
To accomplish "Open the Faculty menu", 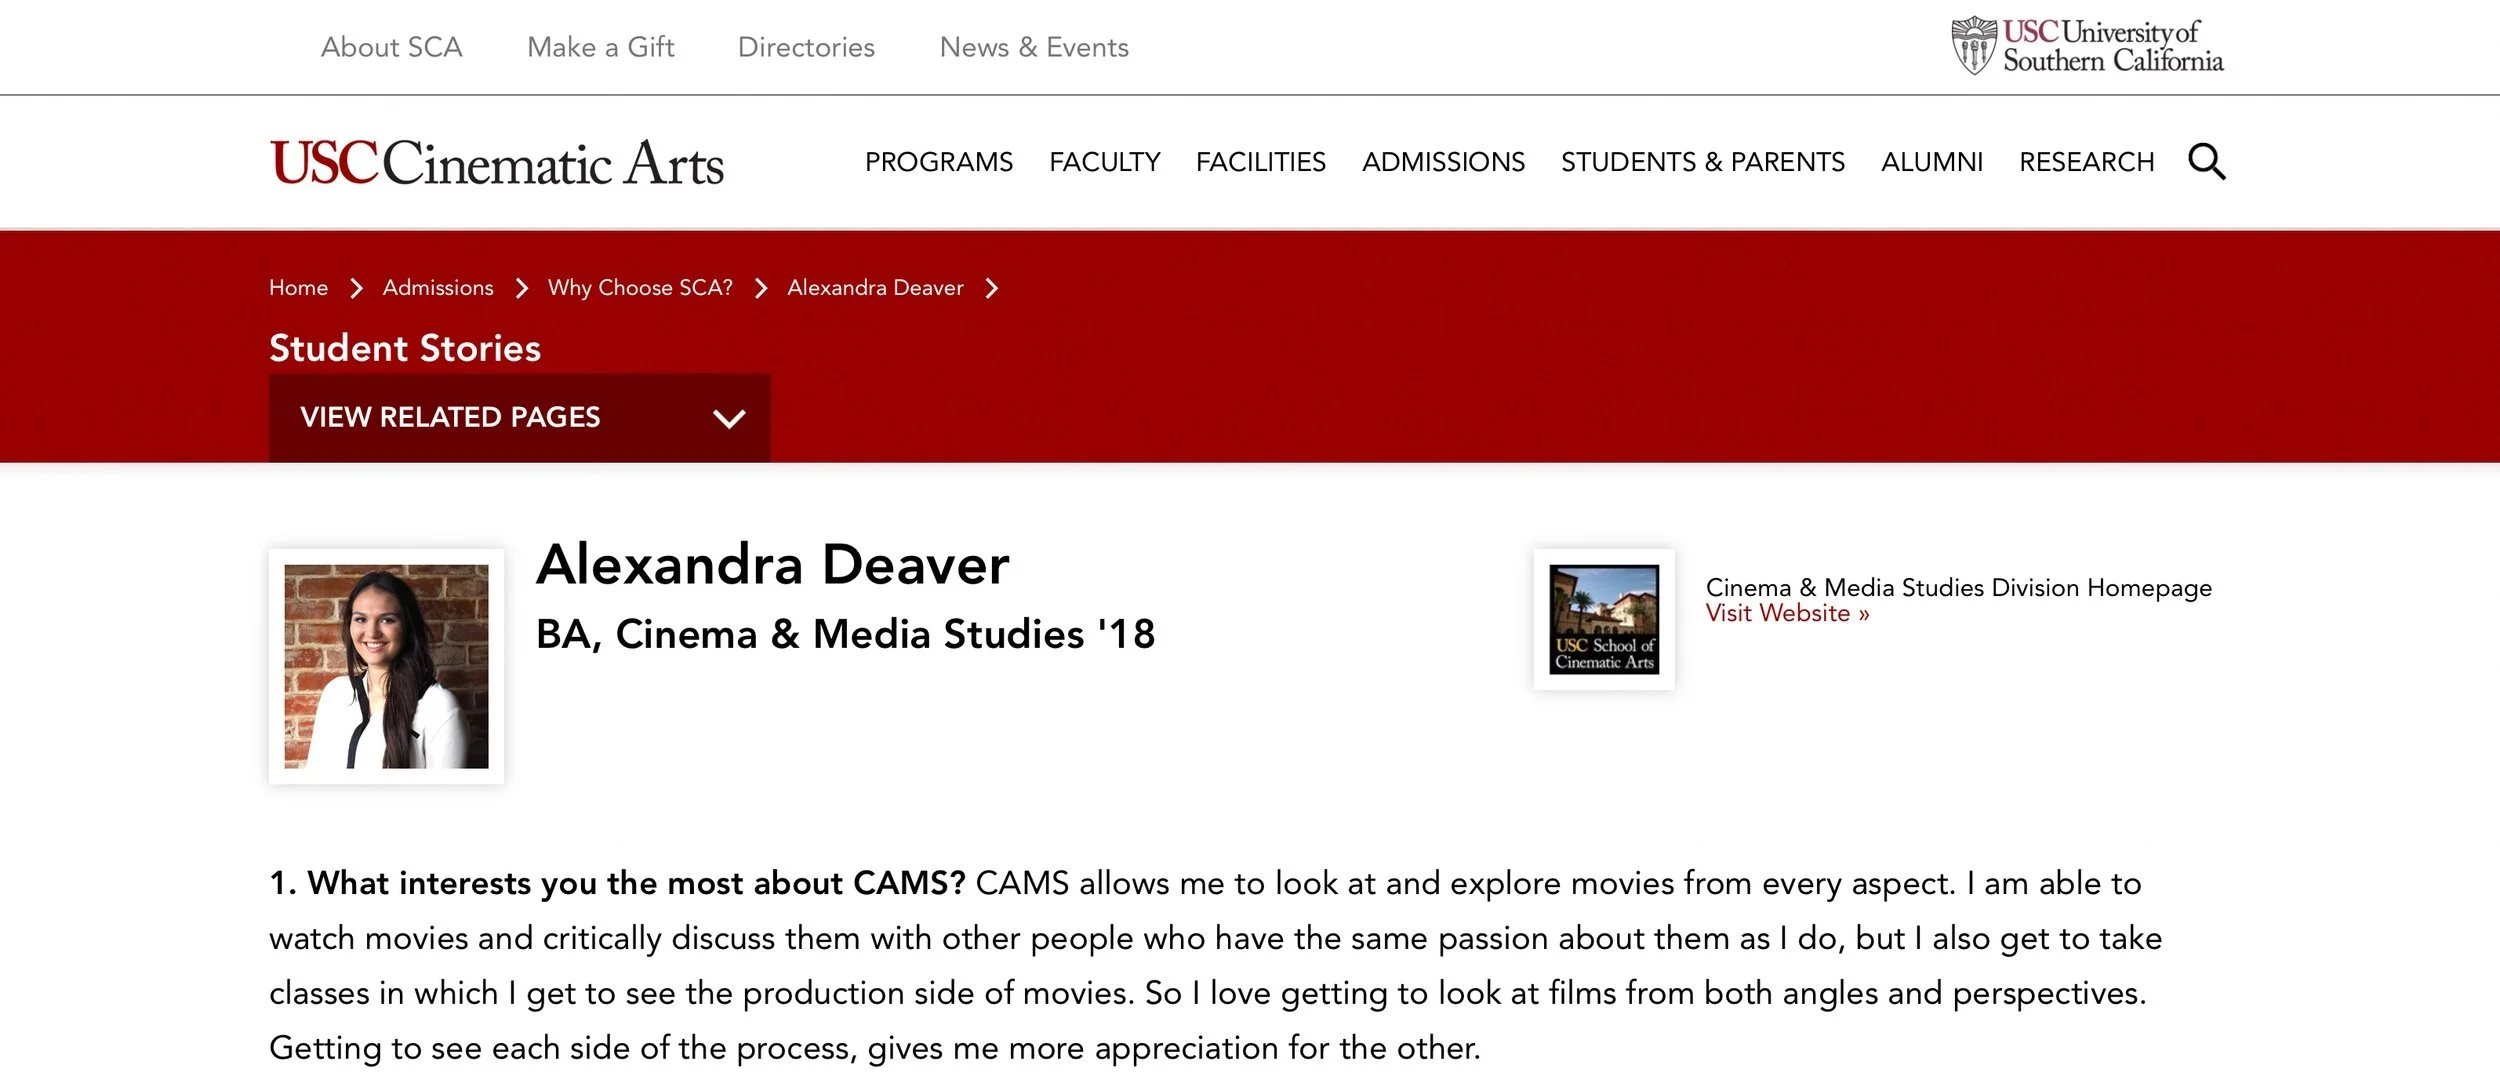I will (x=1104, y=162).
